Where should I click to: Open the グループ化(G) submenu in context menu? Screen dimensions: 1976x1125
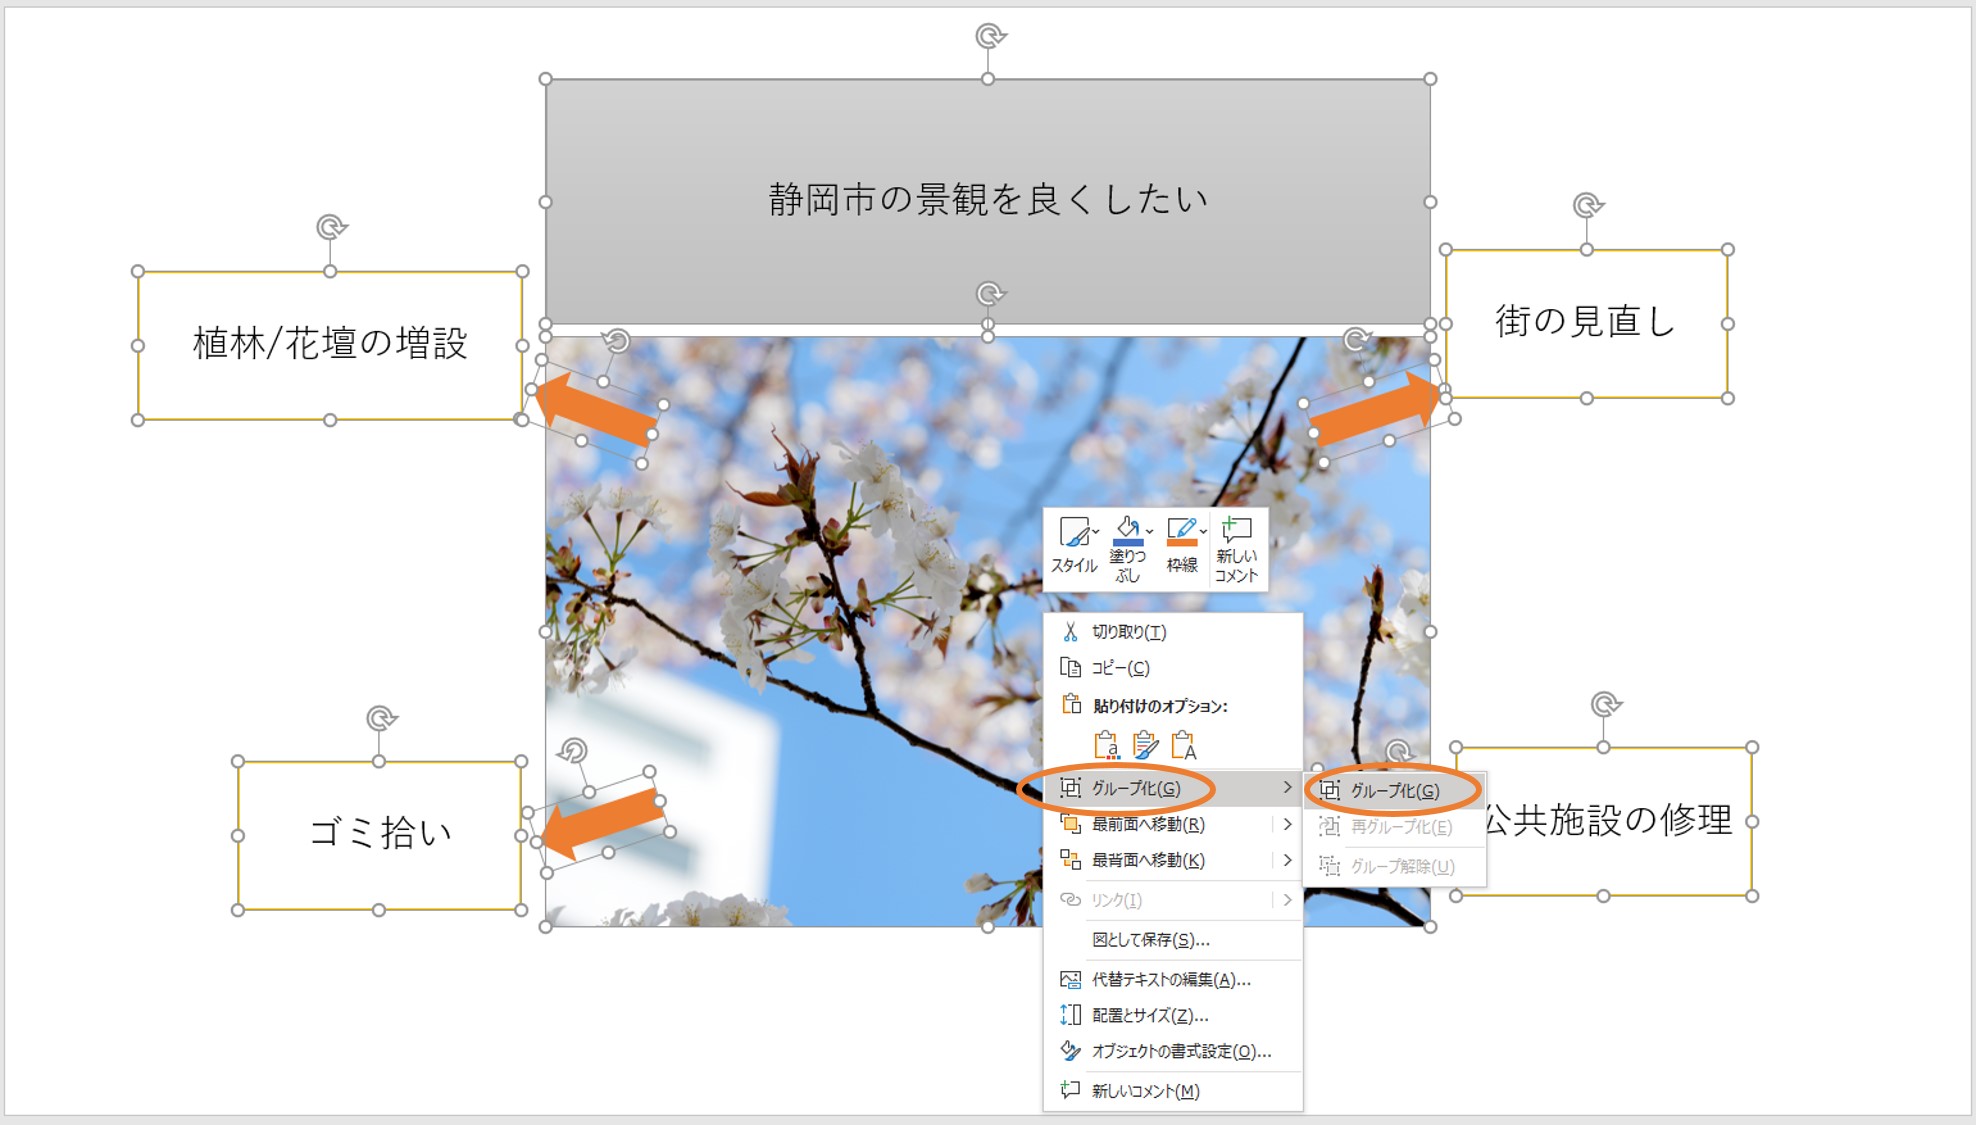click(1172, 789)
